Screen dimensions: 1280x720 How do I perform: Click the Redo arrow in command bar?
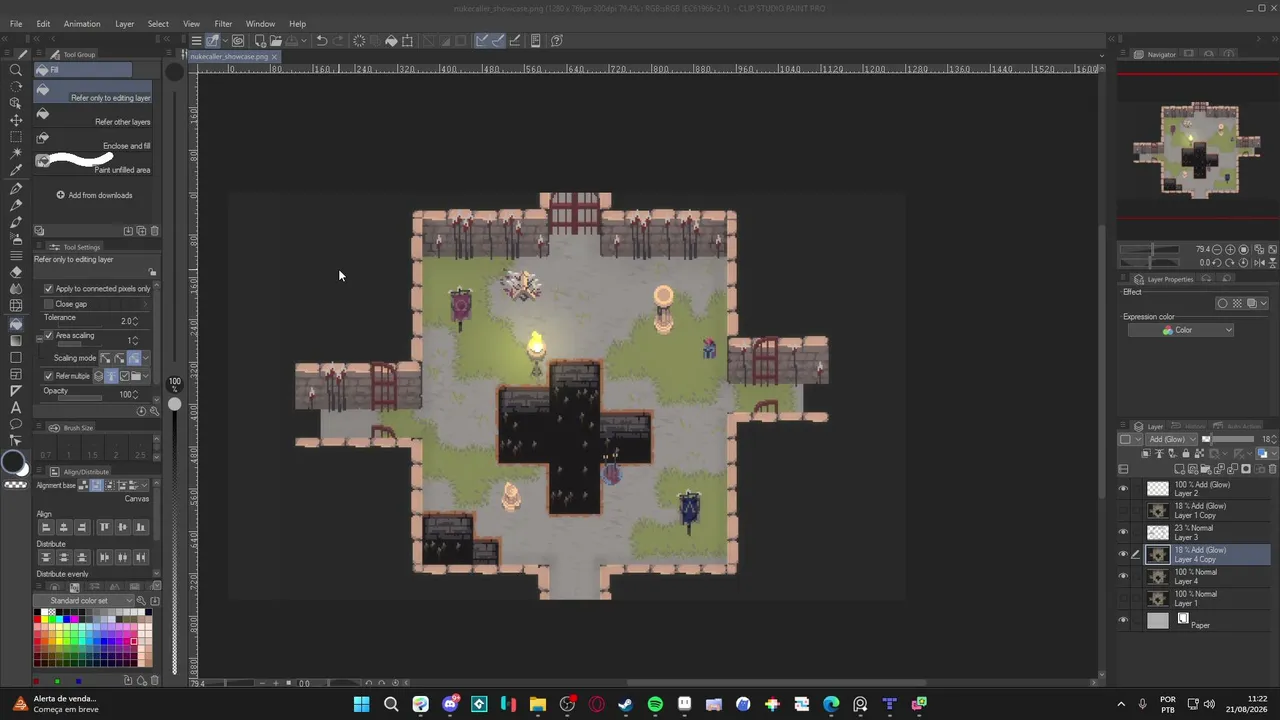tap(338, 41)
